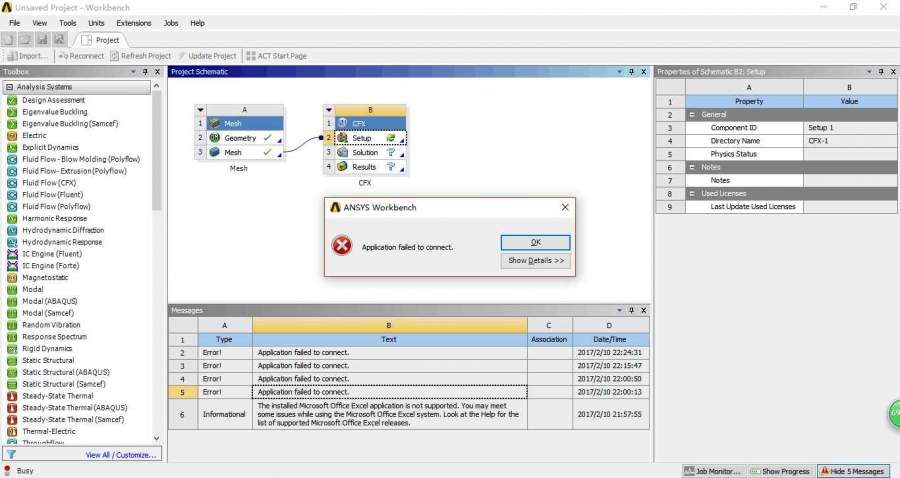Pin the Project Schematic panel
The height and width of the screenshot is (478, 900).
pyautogui.click(x=631, y=72)
